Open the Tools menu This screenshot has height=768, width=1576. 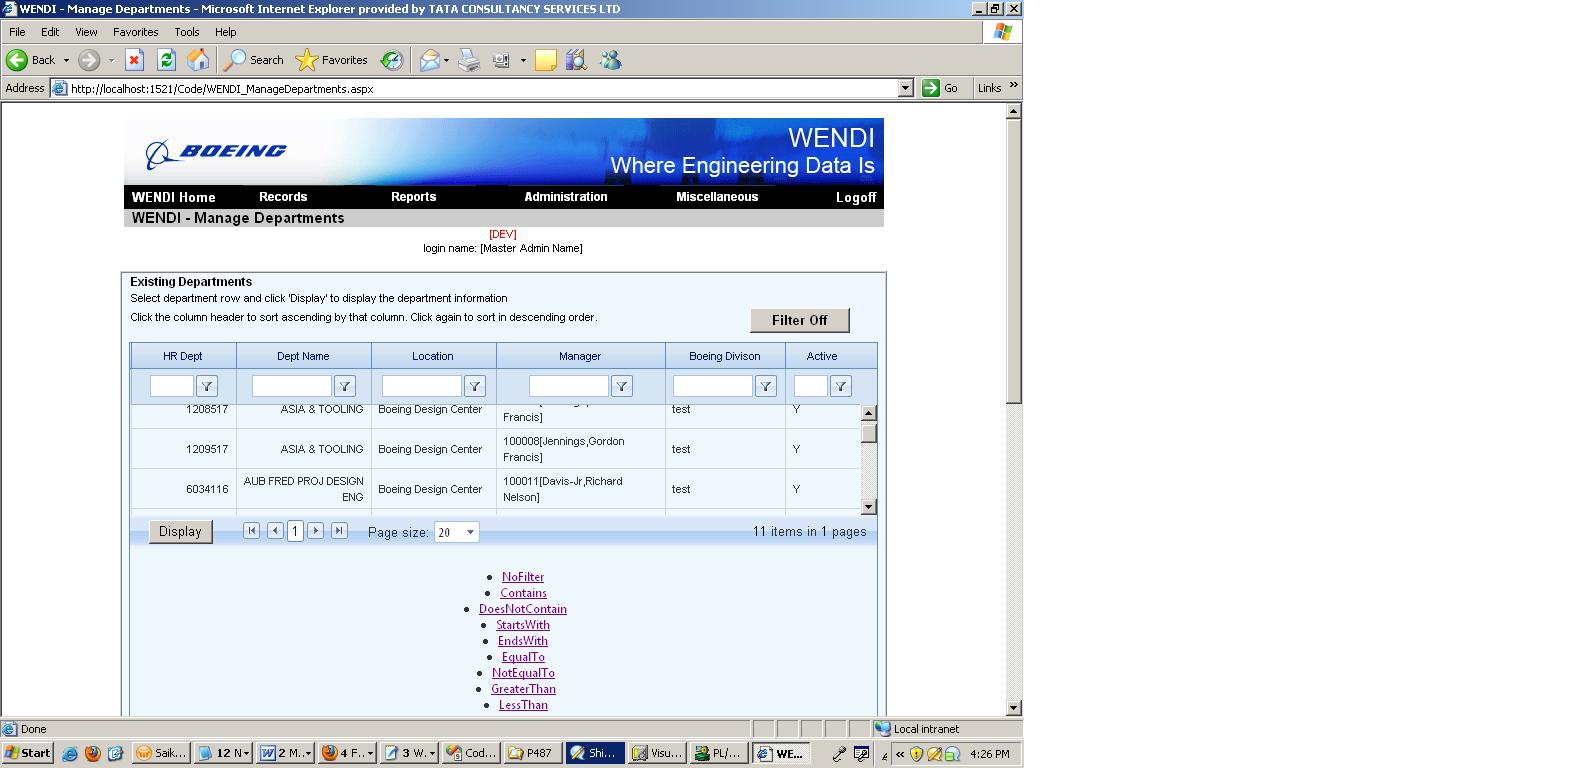[x=187, y=32]
